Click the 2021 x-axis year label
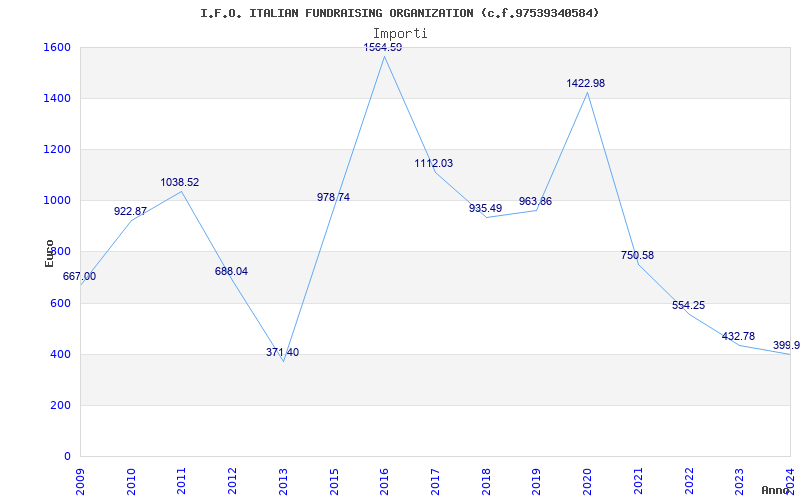800x500 pixels. click(x=638, y=481)
